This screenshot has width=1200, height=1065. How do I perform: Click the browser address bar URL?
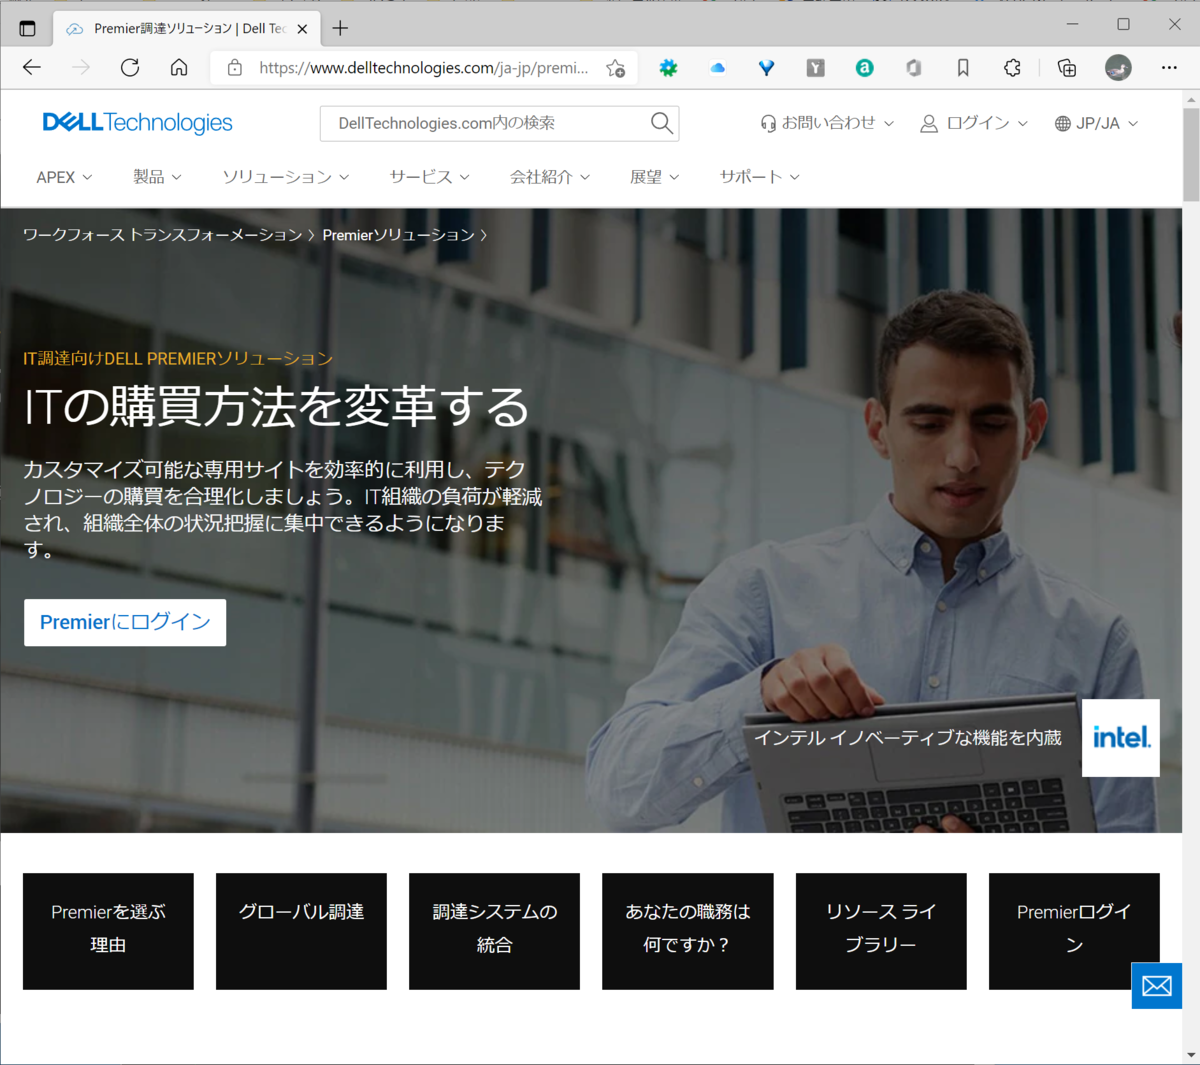point(423,68)
